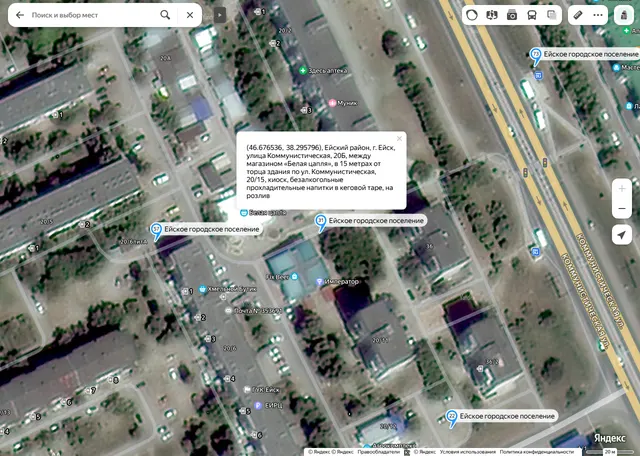This screenshot has width=640, height=456.
Task: Zoom in with the plus button
Action: click(x=622, y=189)
